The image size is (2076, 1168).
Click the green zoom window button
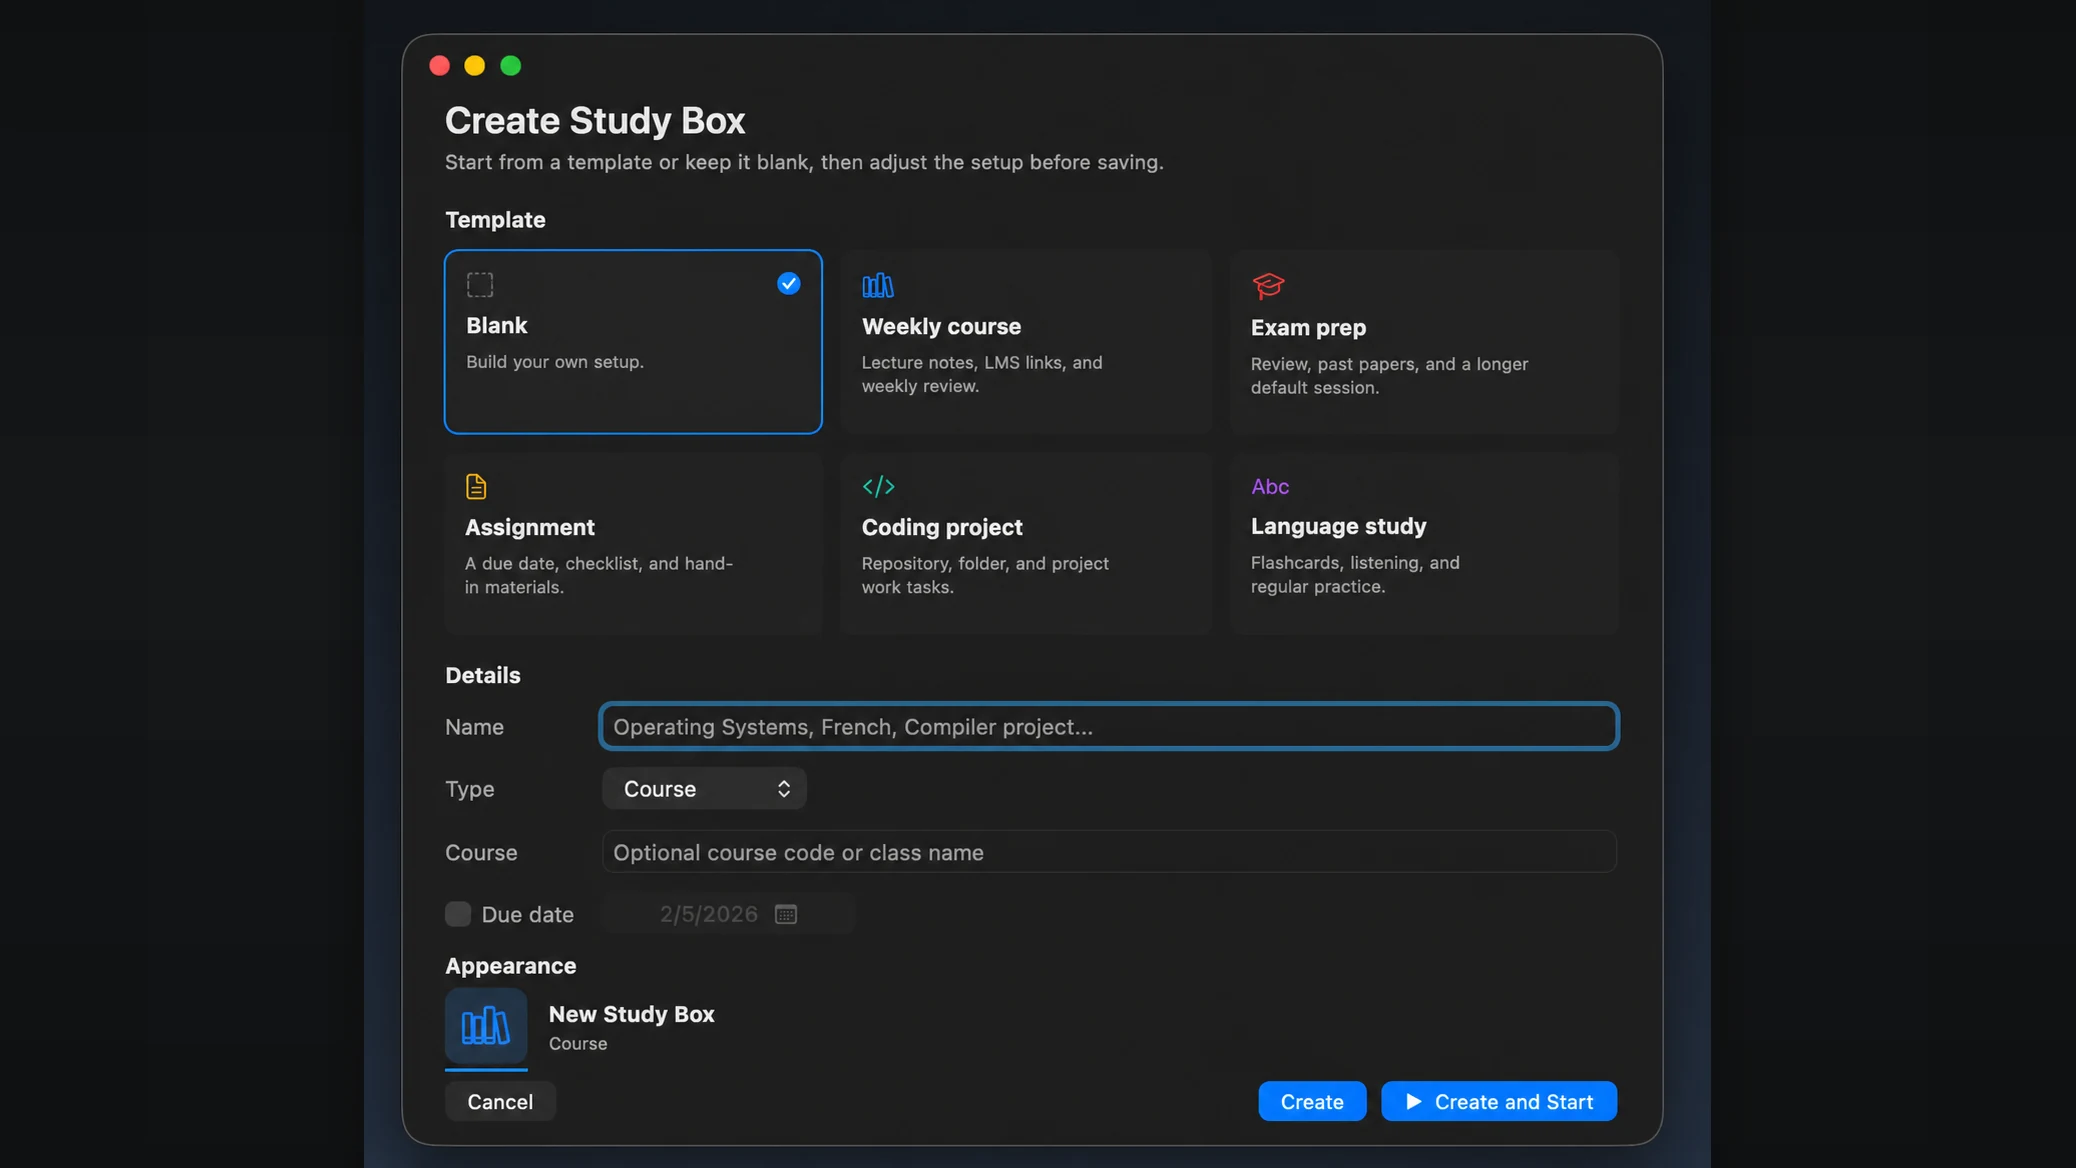click(x=511, y=66)
